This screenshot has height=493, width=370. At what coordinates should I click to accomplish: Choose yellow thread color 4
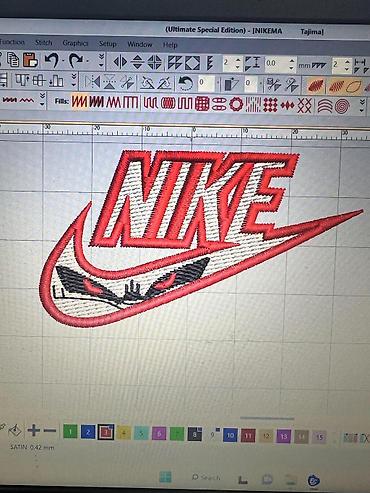(124, 433)
